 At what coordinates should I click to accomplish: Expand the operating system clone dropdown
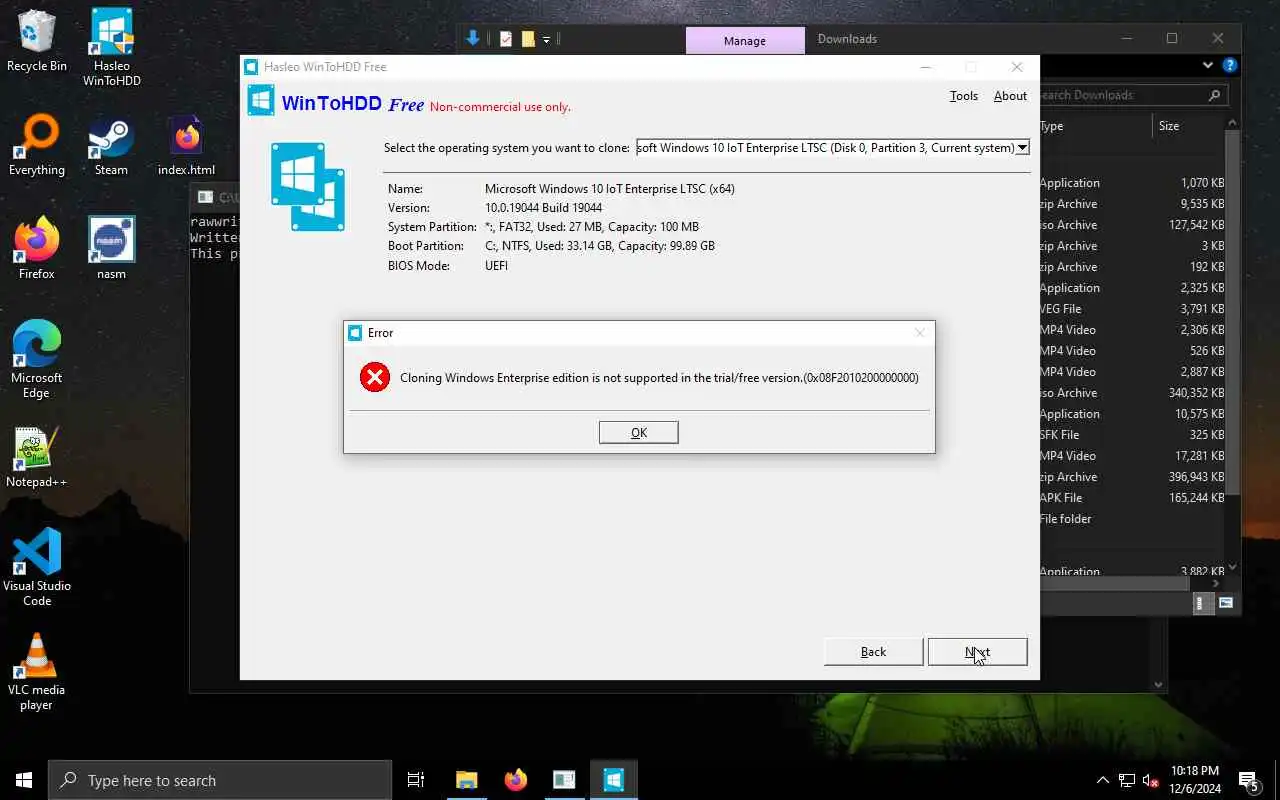pos(1022,148)
